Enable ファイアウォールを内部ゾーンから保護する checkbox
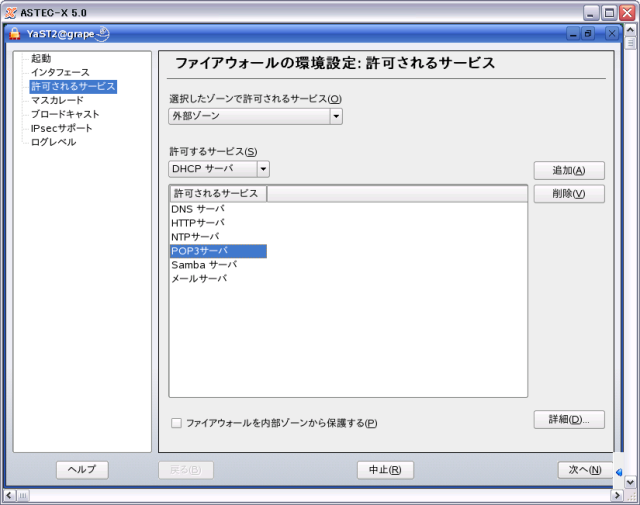640x505 pixels. coord(176,423)
